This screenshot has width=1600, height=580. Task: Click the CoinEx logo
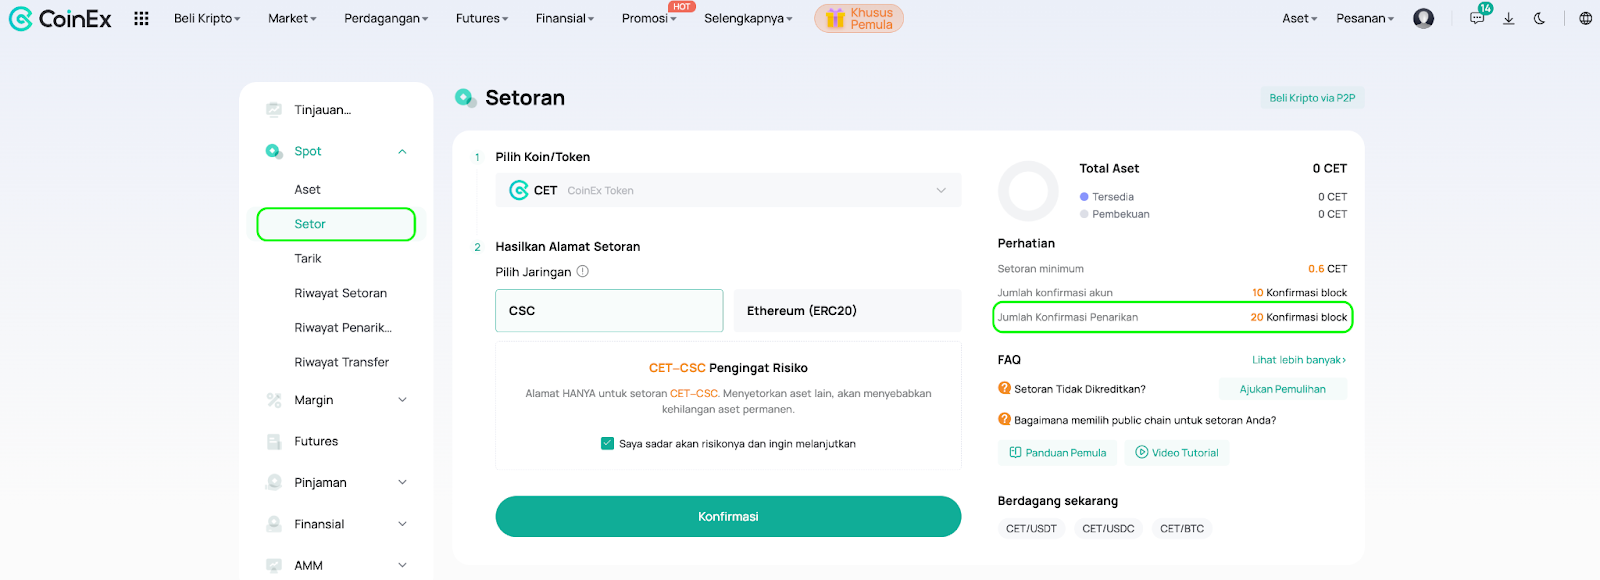[60, 18]
